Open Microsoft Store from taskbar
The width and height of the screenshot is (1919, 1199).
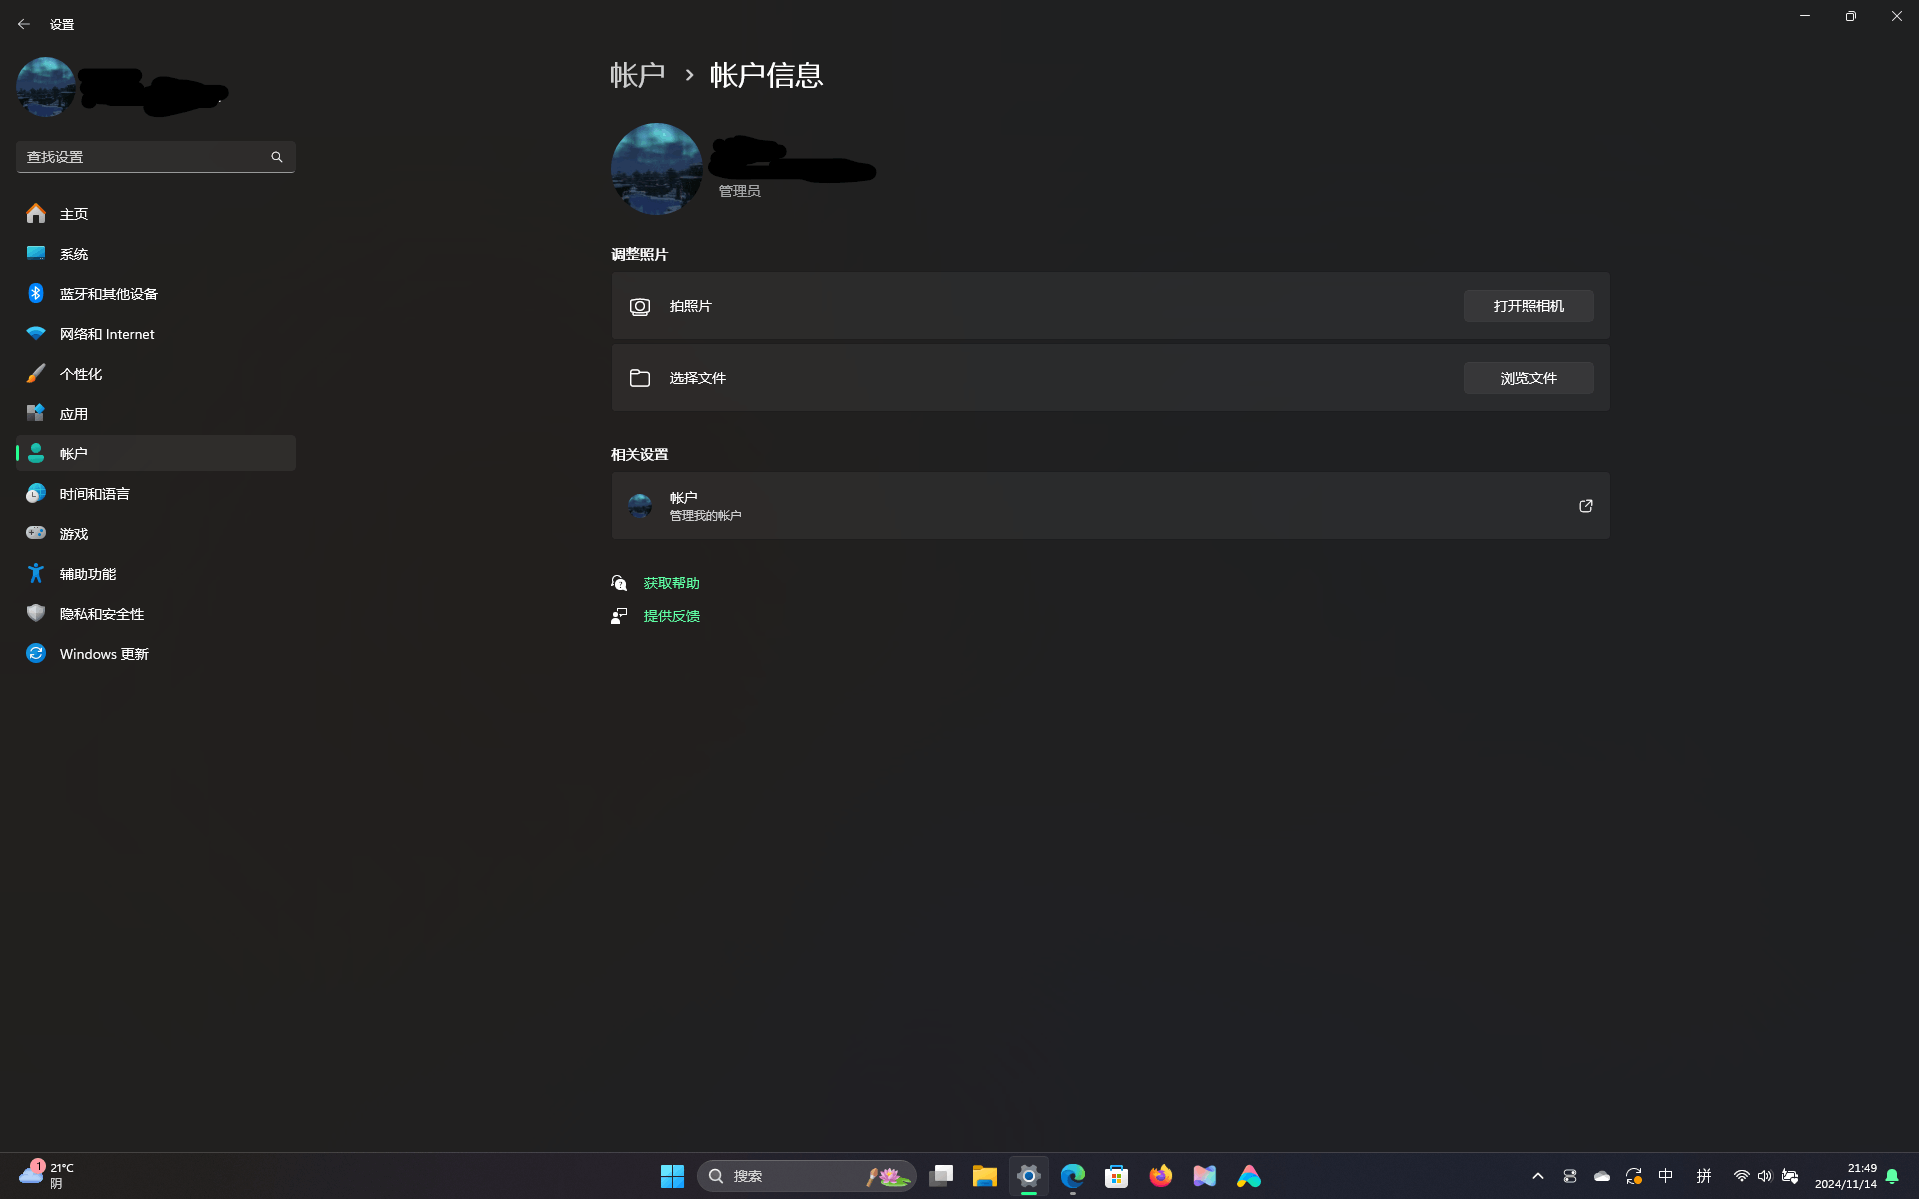1117,1176
